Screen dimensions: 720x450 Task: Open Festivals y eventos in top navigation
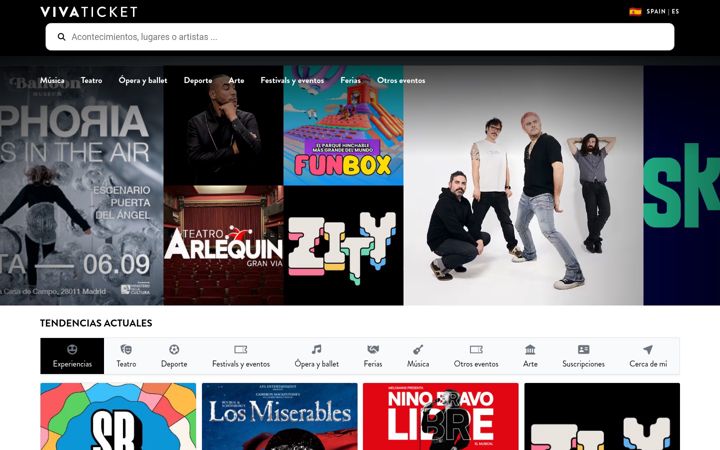(x=292, y=80)
